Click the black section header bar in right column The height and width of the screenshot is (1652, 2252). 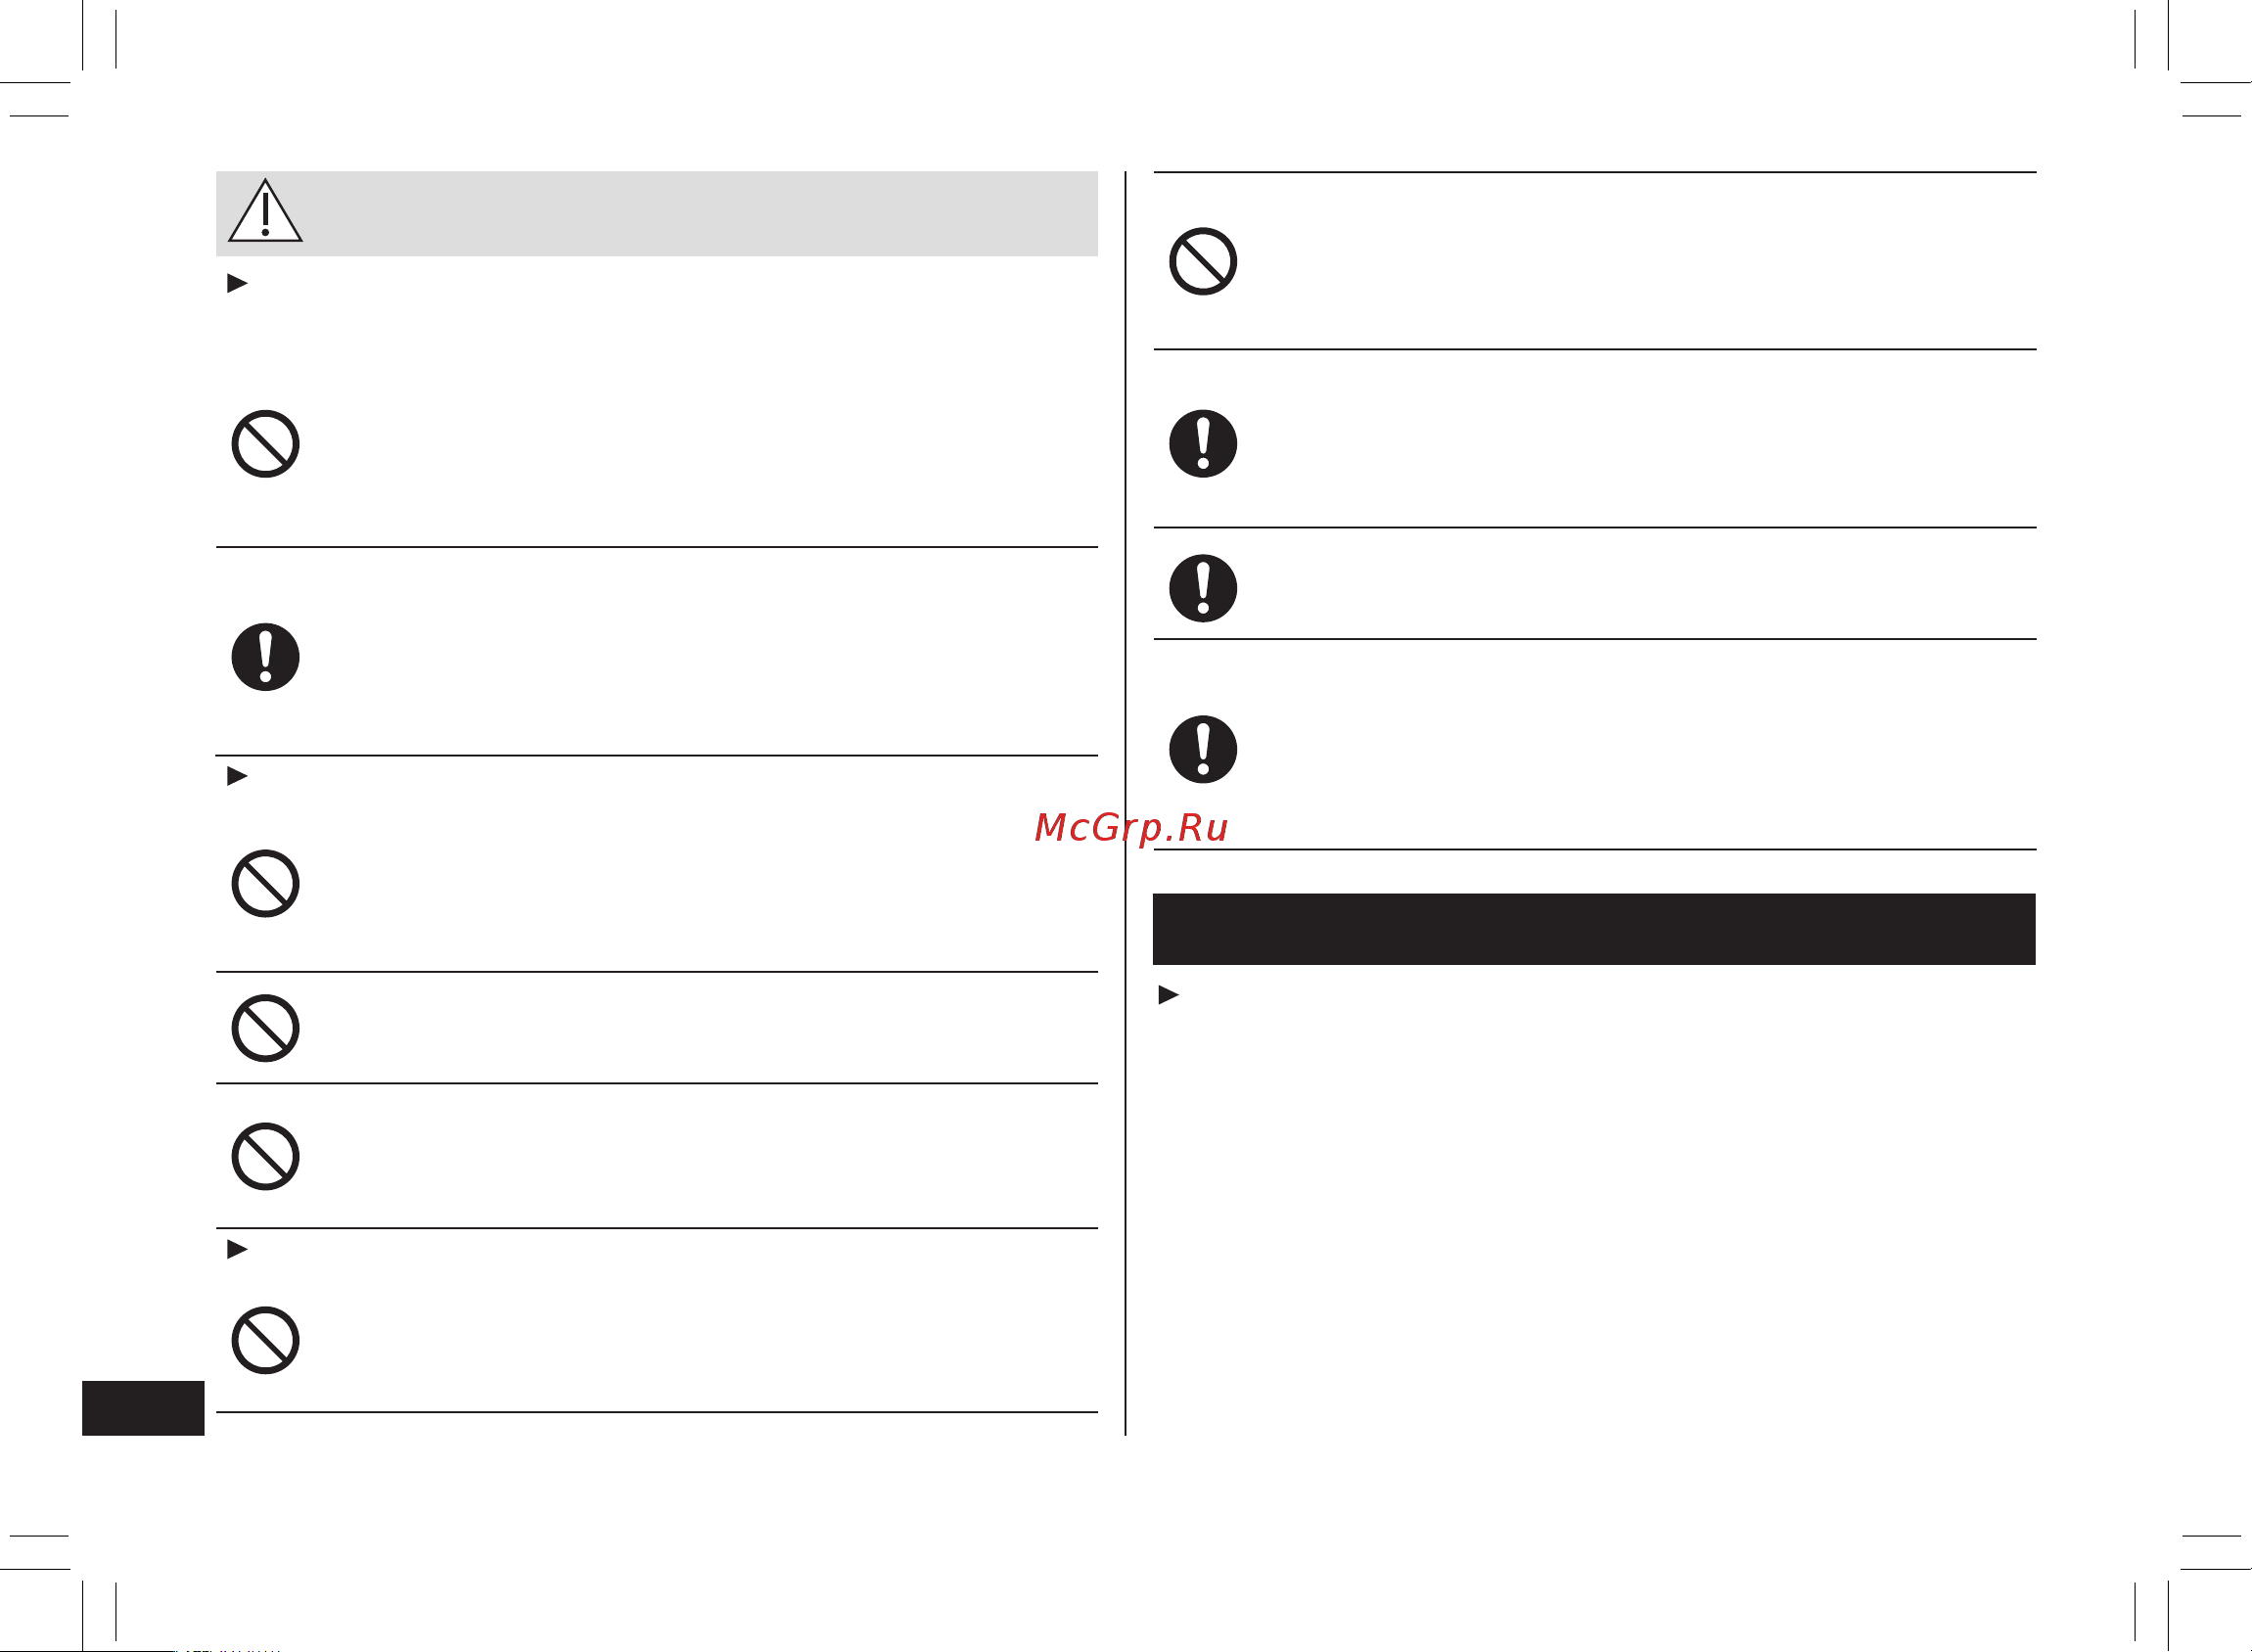click(x=1594, y=929)
